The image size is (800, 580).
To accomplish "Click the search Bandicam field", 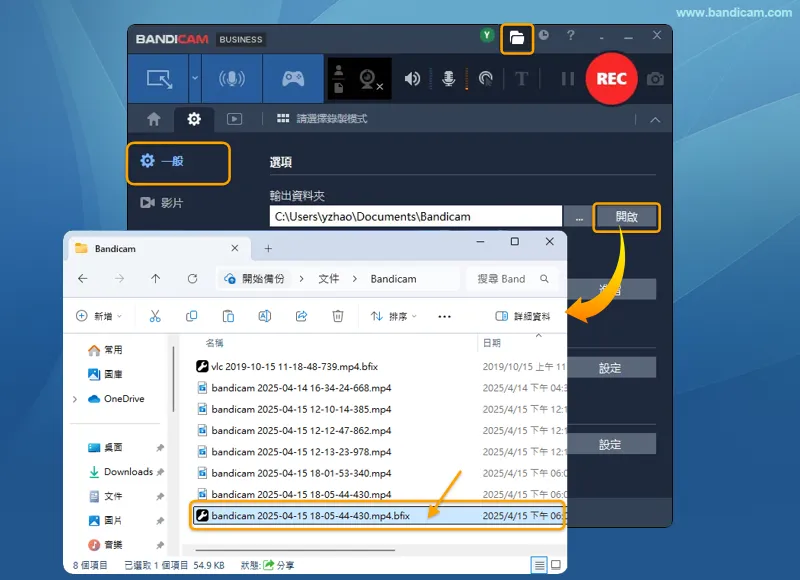I will point(513,279).
